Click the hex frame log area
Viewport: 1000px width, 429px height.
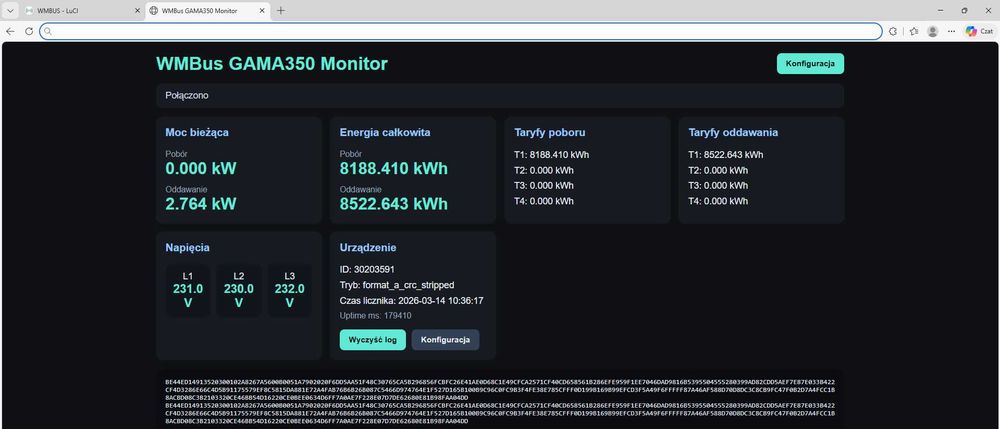coord(500,400)
